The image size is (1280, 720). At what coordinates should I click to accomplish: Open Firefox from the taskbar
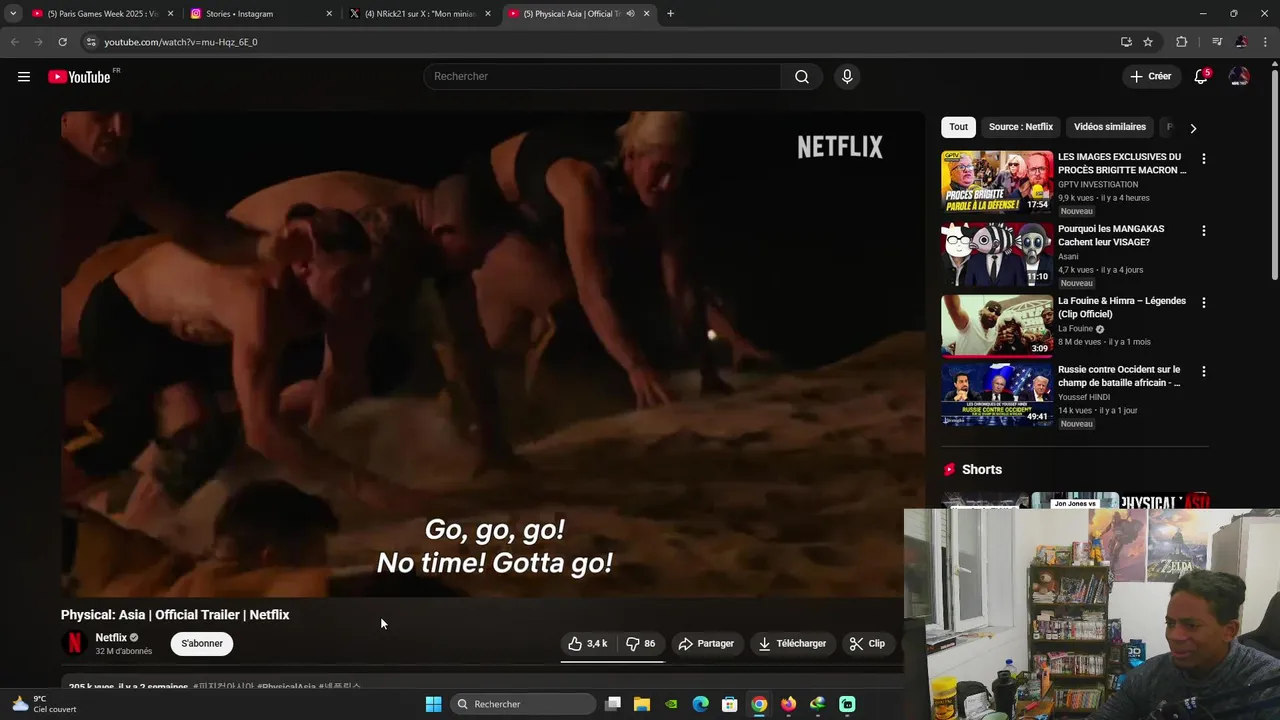tap(788, 704)
